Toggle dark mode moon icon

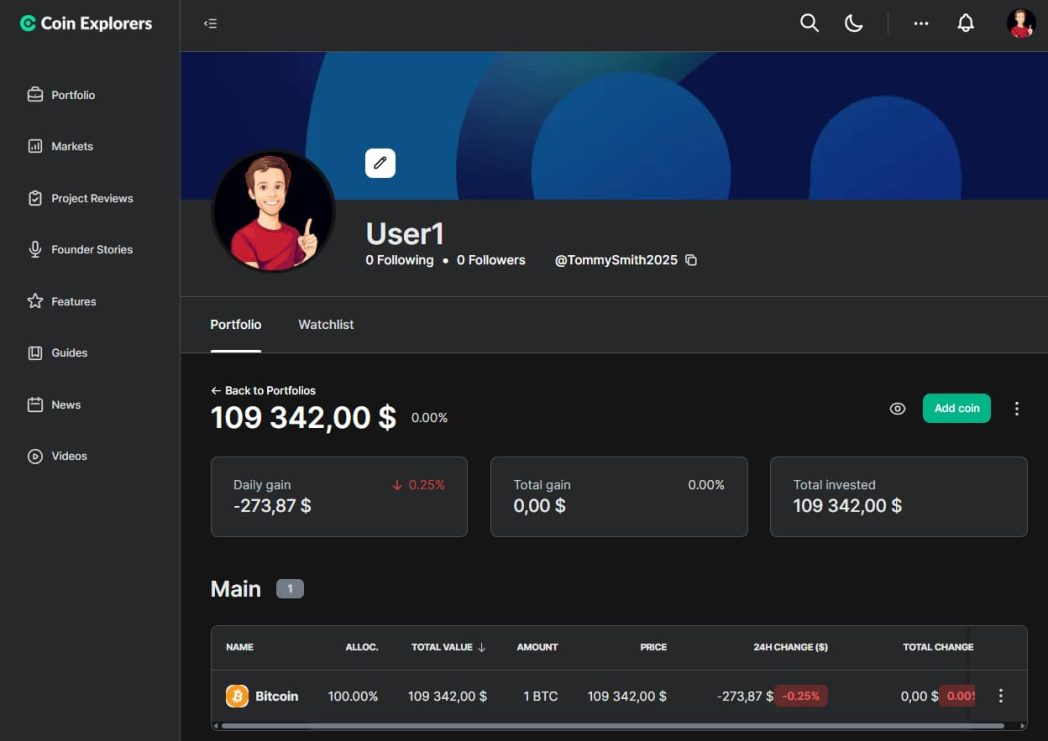pos(854,23)
